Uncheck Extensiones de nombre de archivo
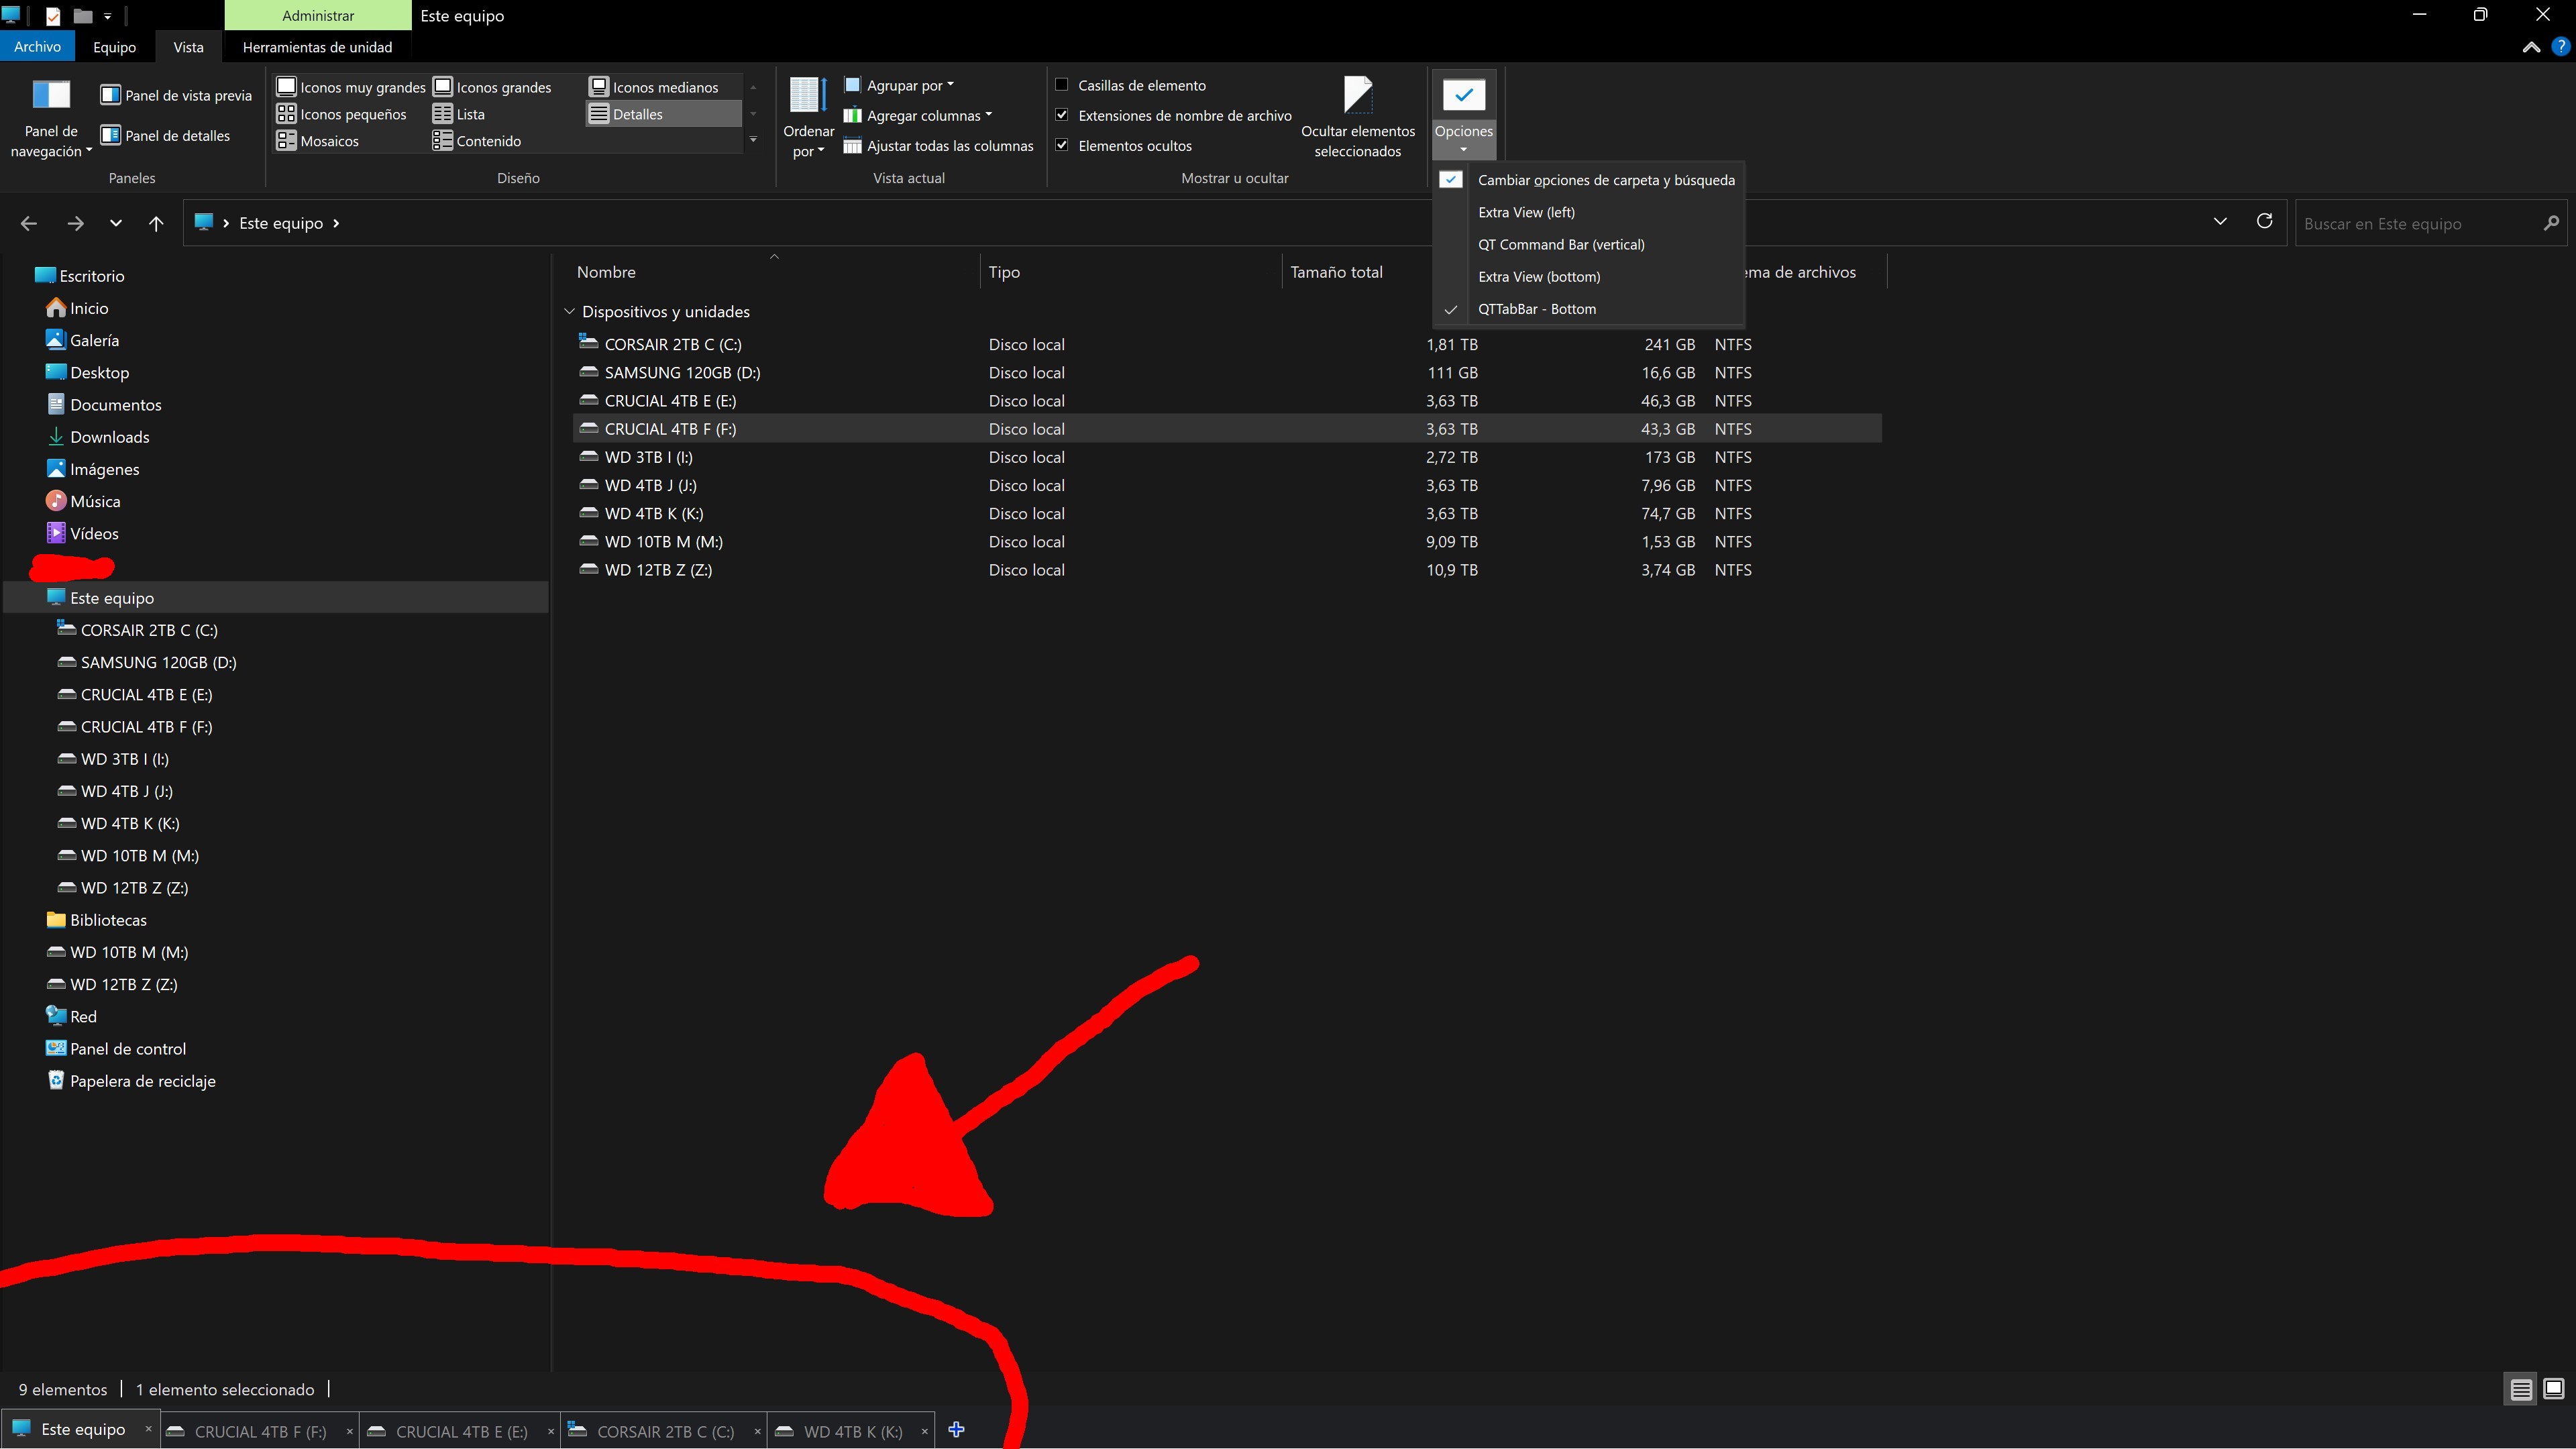The height and width of the screenshot is (1449, 2576). point(1062,115)
